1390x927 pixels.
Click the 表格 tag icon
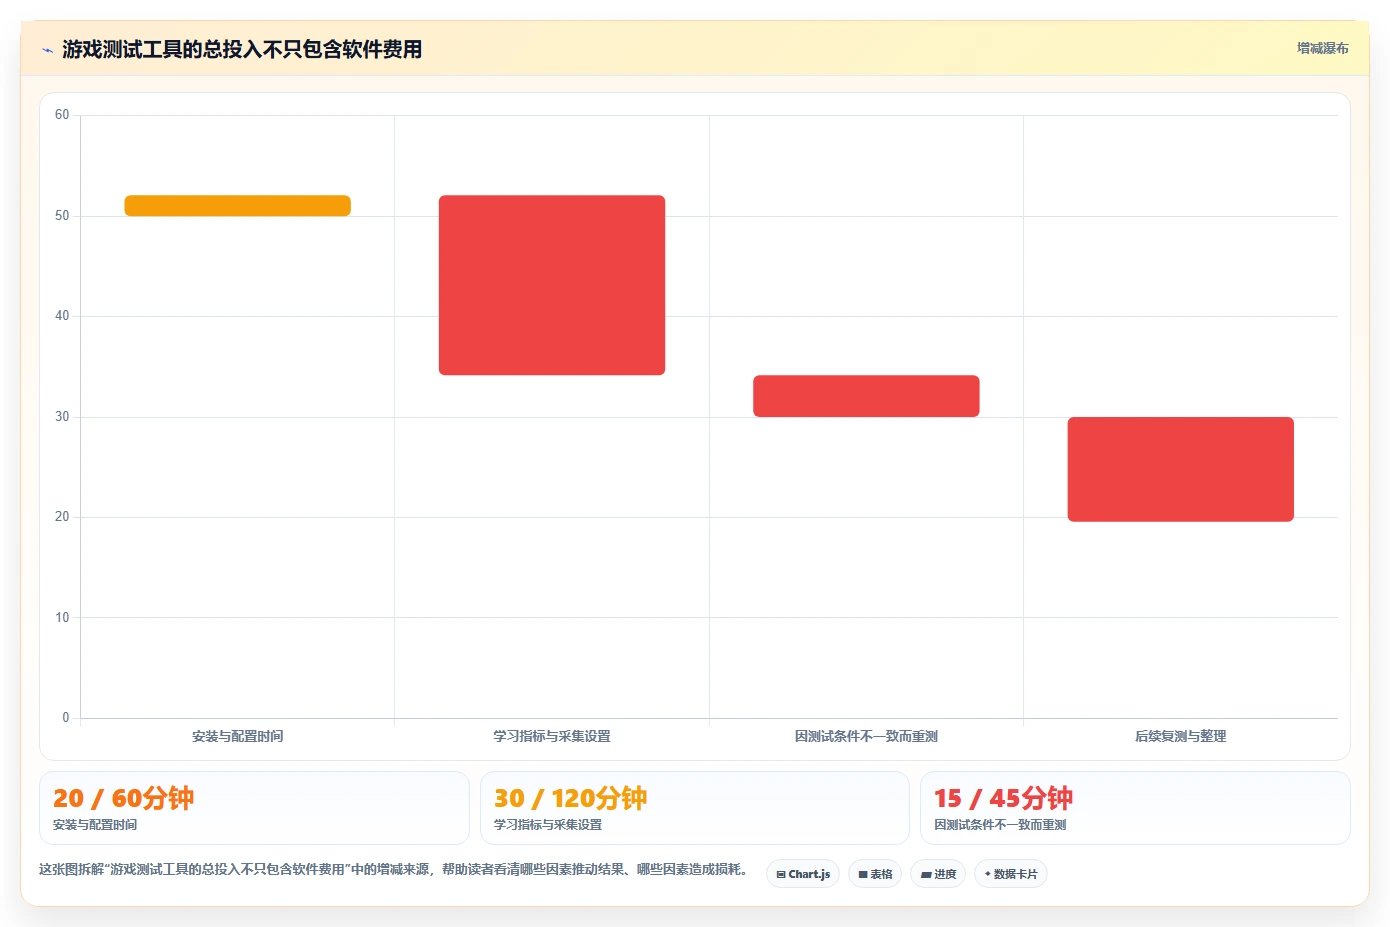tap(863, 874)
